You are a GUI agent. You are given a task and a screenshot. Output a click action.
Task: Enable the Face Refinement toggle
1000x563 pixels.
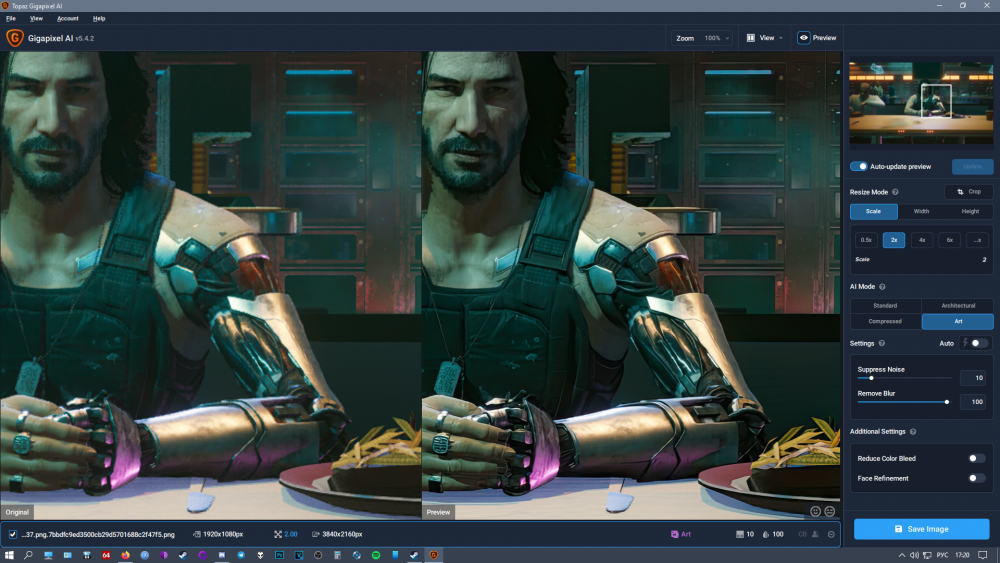point(976,478)
